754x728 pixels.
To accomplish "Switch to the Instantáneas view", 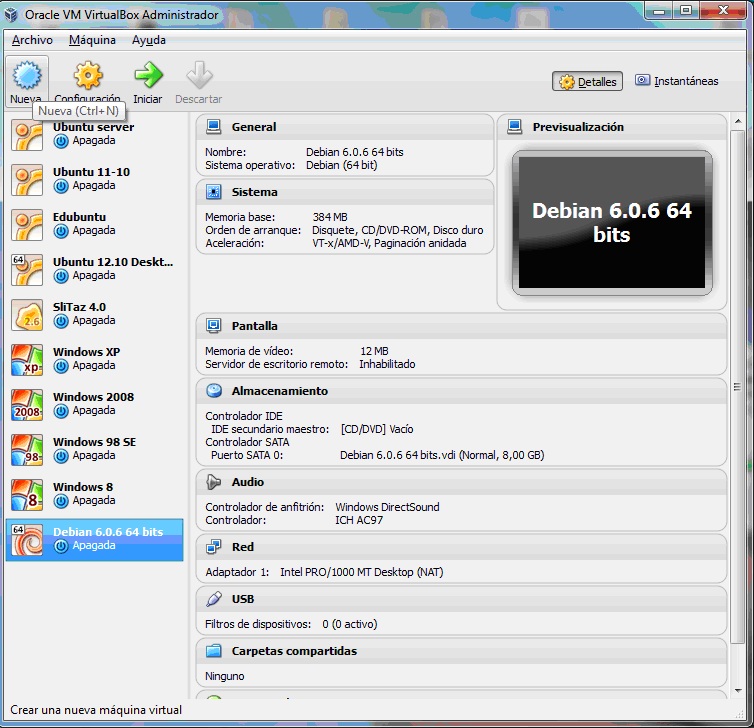I will [x=676, y=81].
